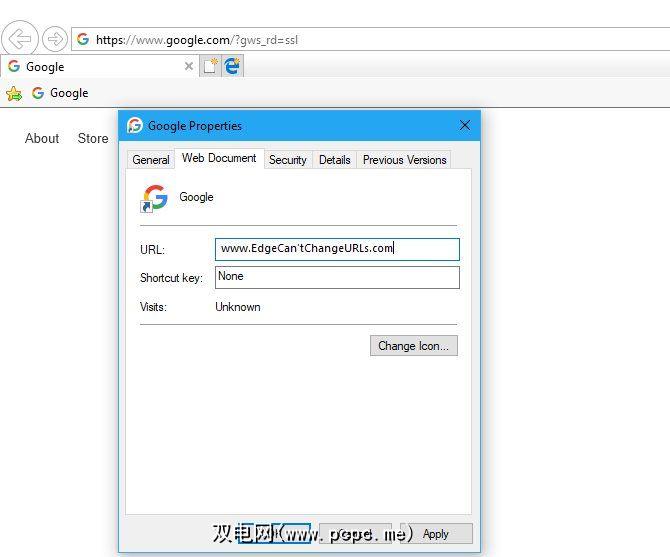Open Microsoft Edge via the tab-bar icon
The height and width of the screenshot is (557, 670).
[x=232, y=66]
